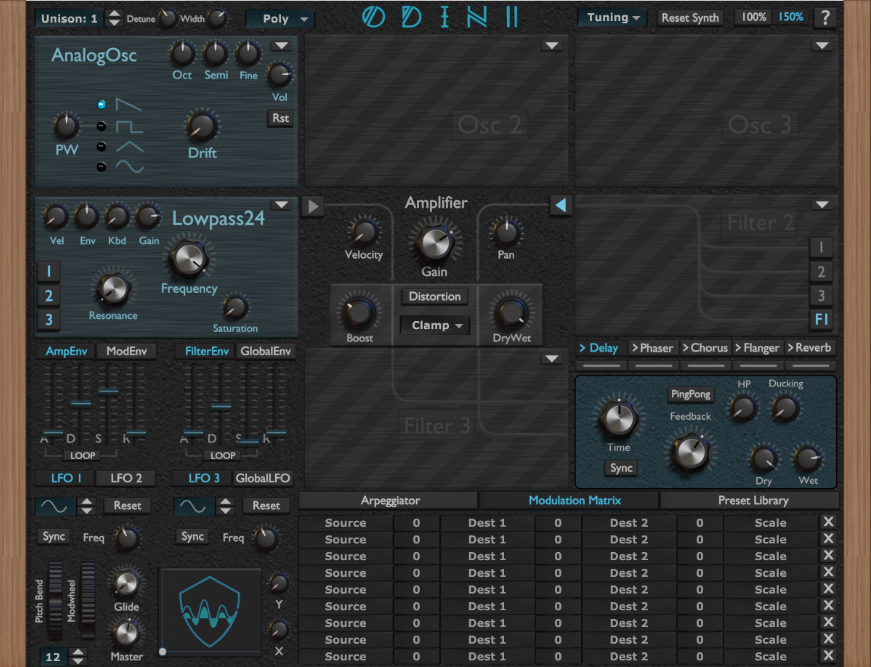Click the Semi knob of AnalogOsc

[215, 53]
